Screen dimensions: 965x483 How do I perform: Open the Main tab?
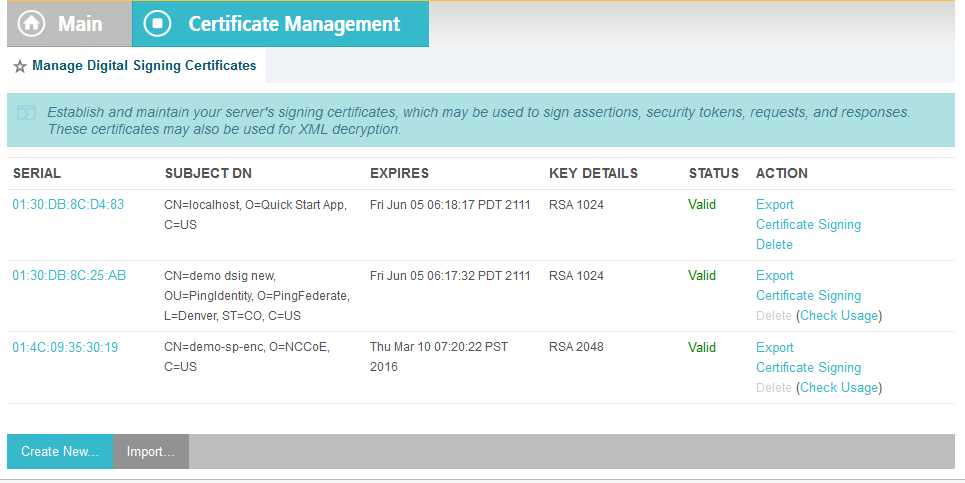pos(70,23)
